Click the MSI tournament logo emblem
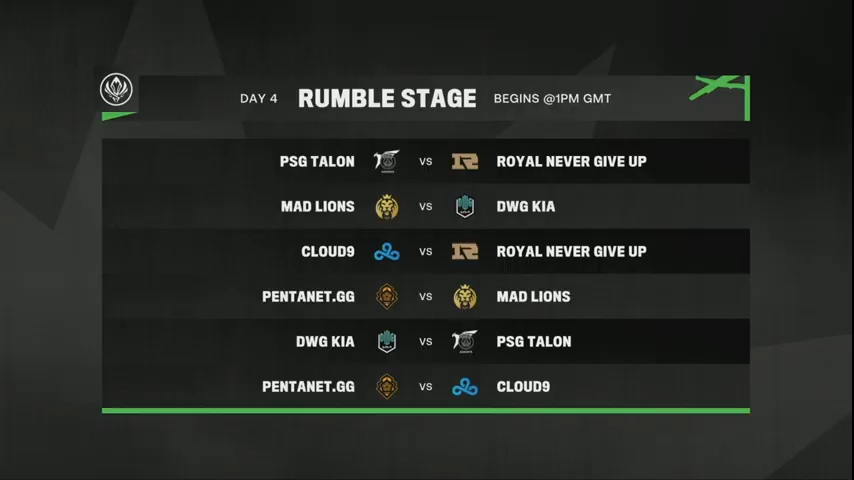The width and height of the screenshot is (854, 480). [x=119, y=91]
